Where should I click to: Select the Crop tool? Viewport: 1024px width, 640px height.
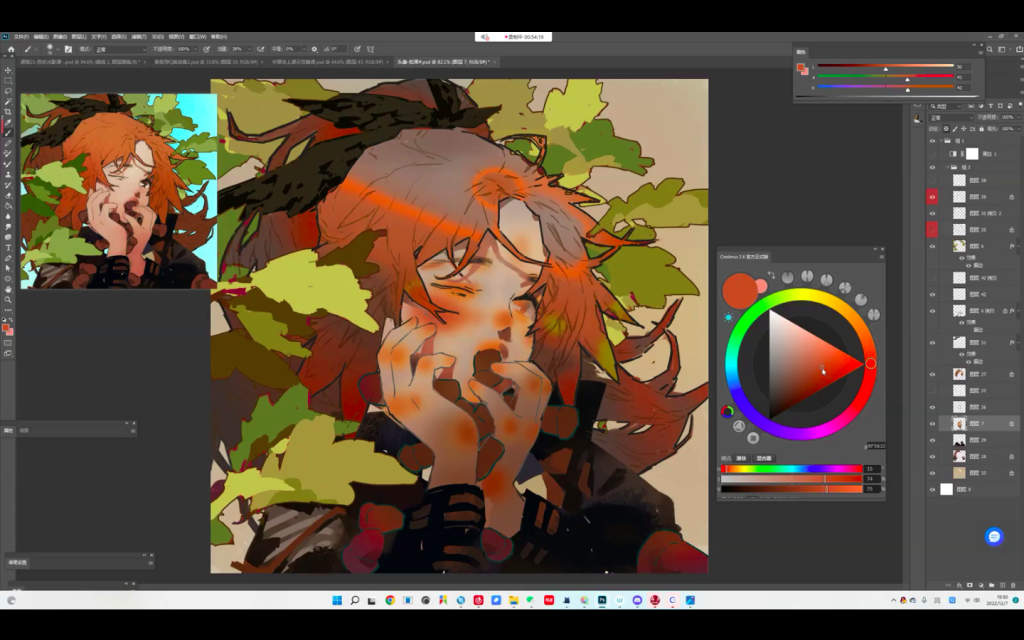[8, 112]
